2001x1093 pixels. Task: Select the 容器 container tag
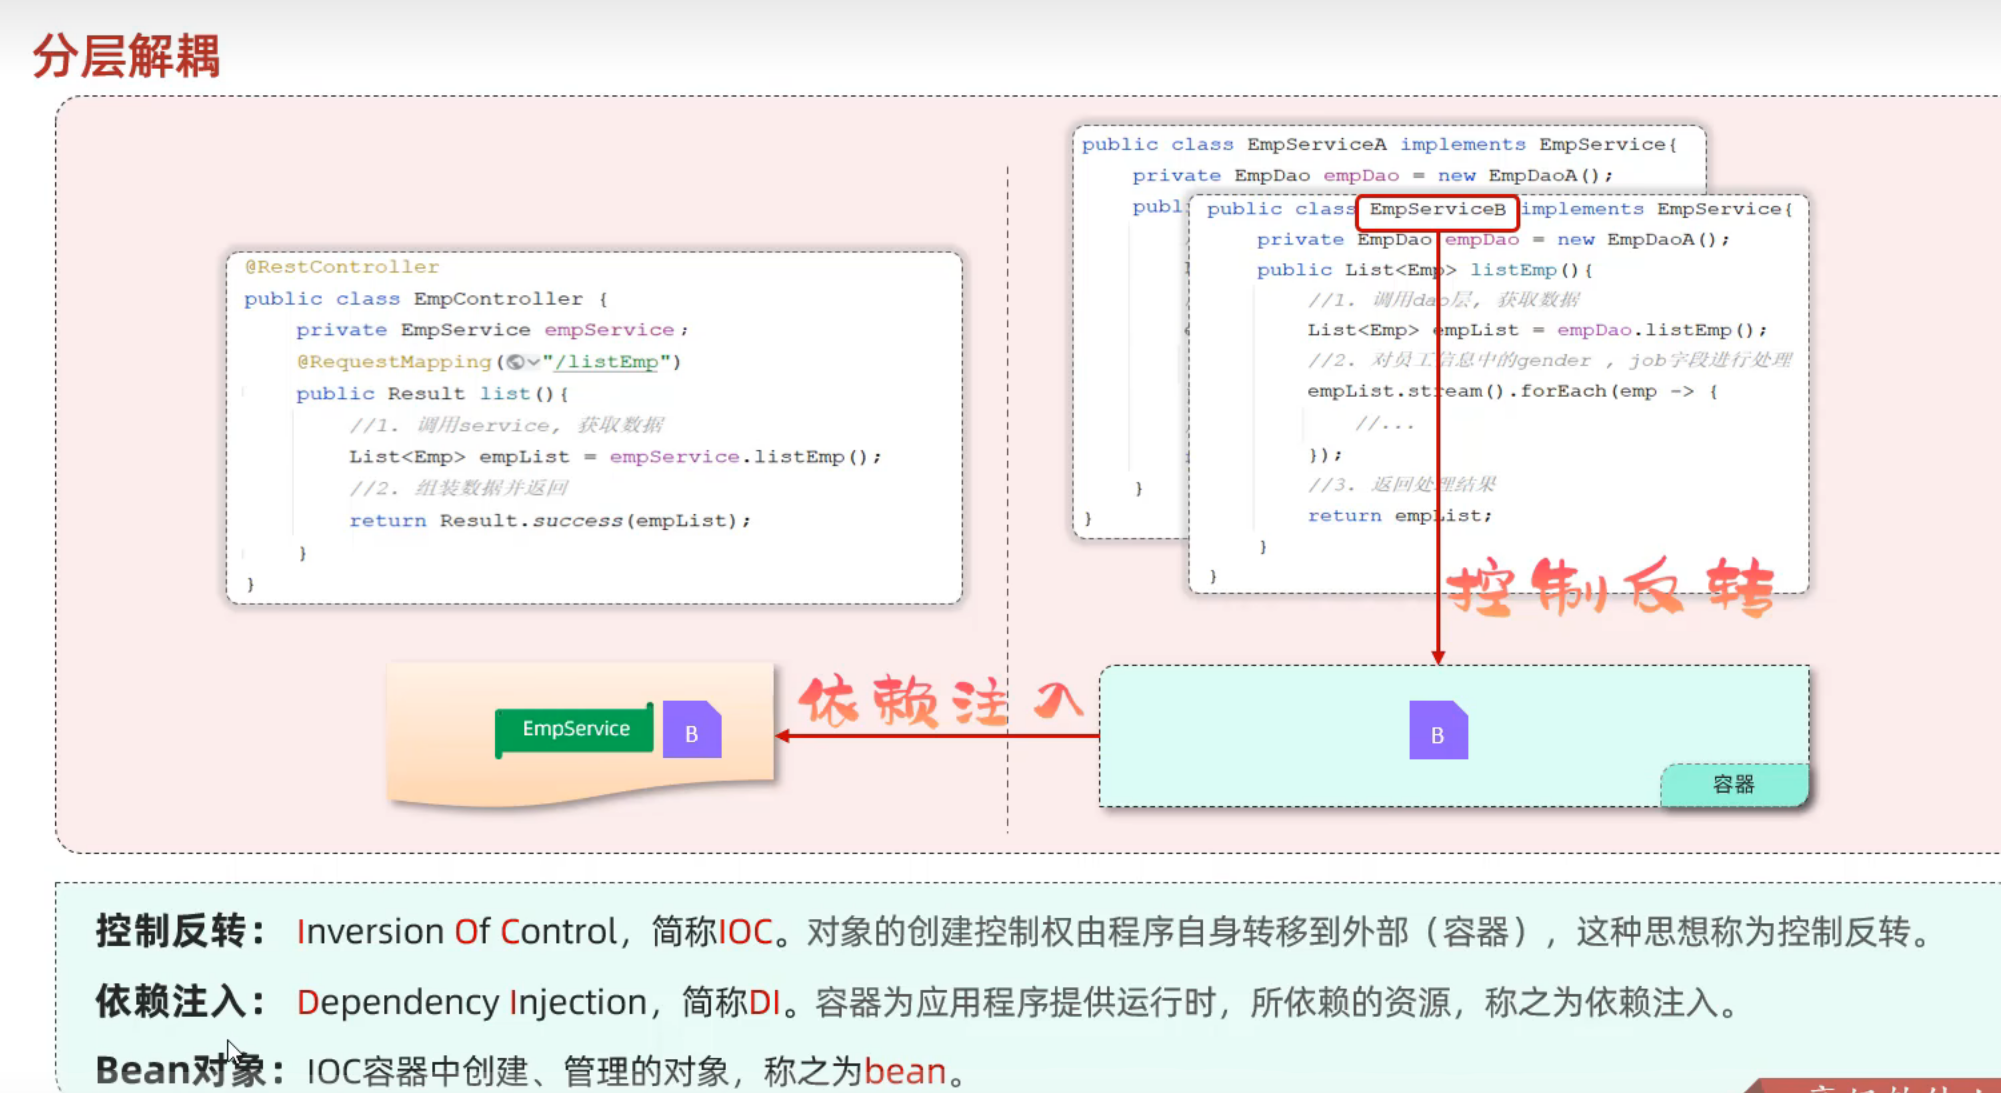[x=1733, y=785]
